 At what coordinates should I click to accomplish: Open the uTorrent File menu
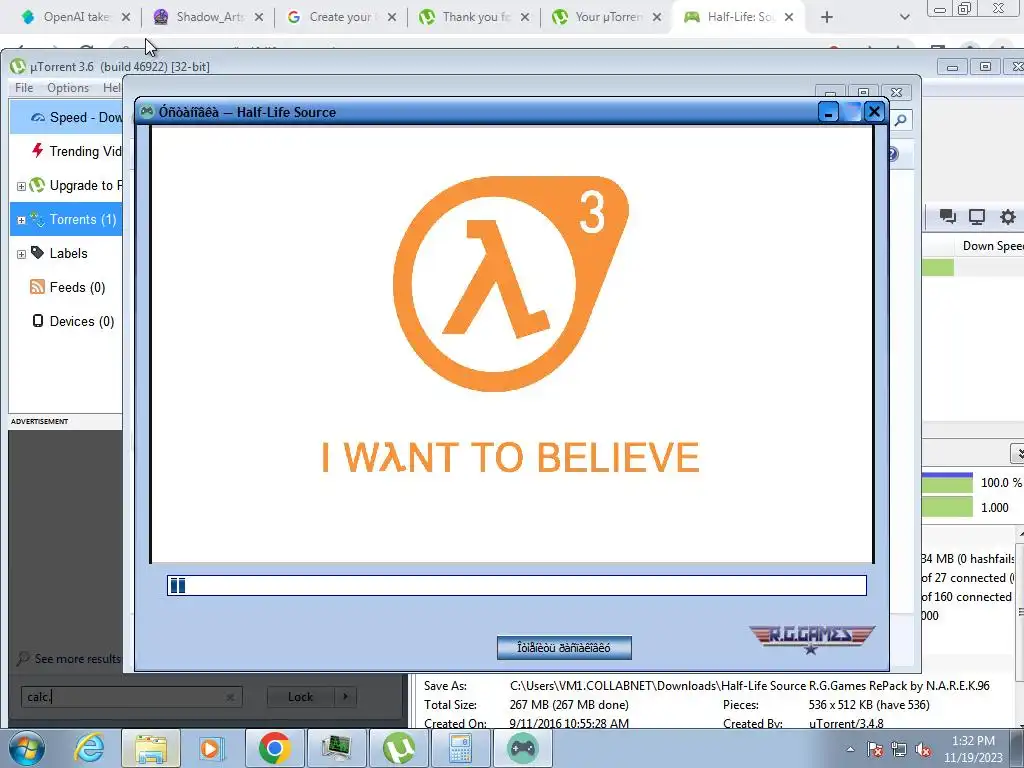point(24,88)
